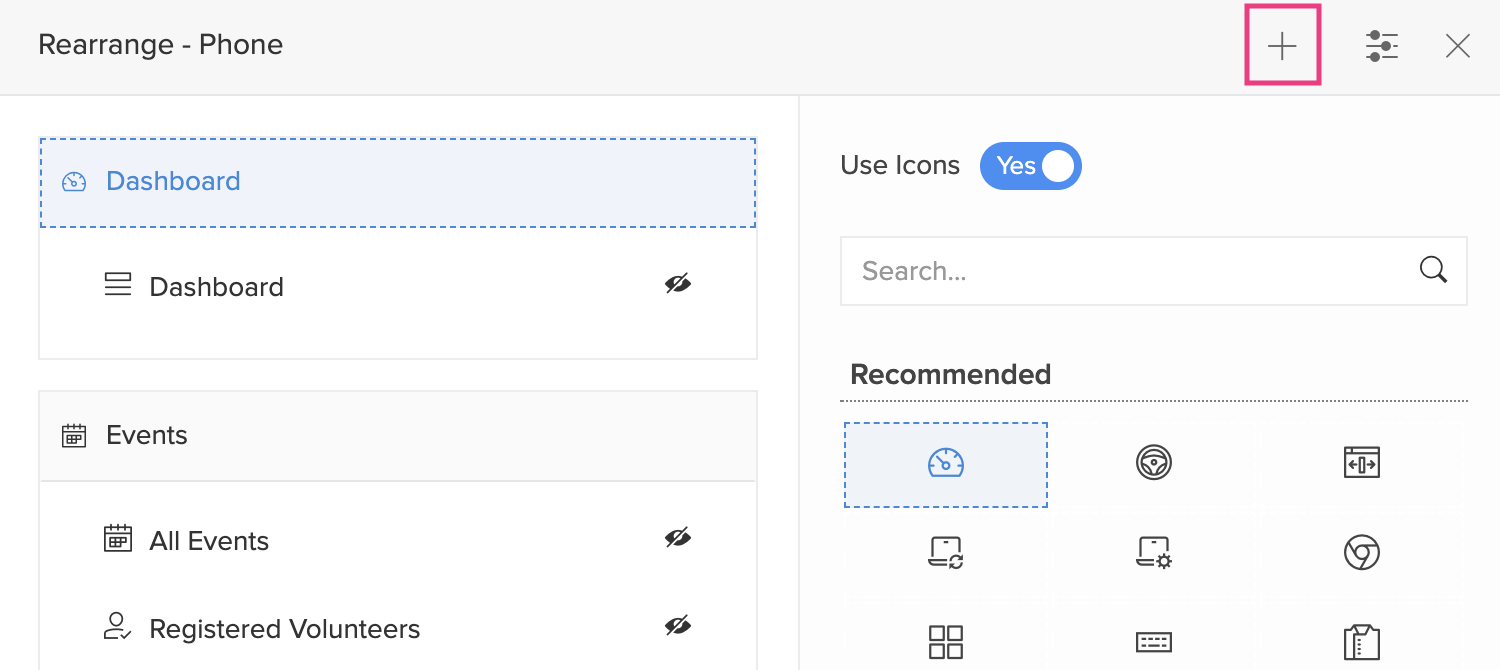
Task: Toggle visibility of Registered Volunteers
Action: pyautogui.click(x=678, y=627)
